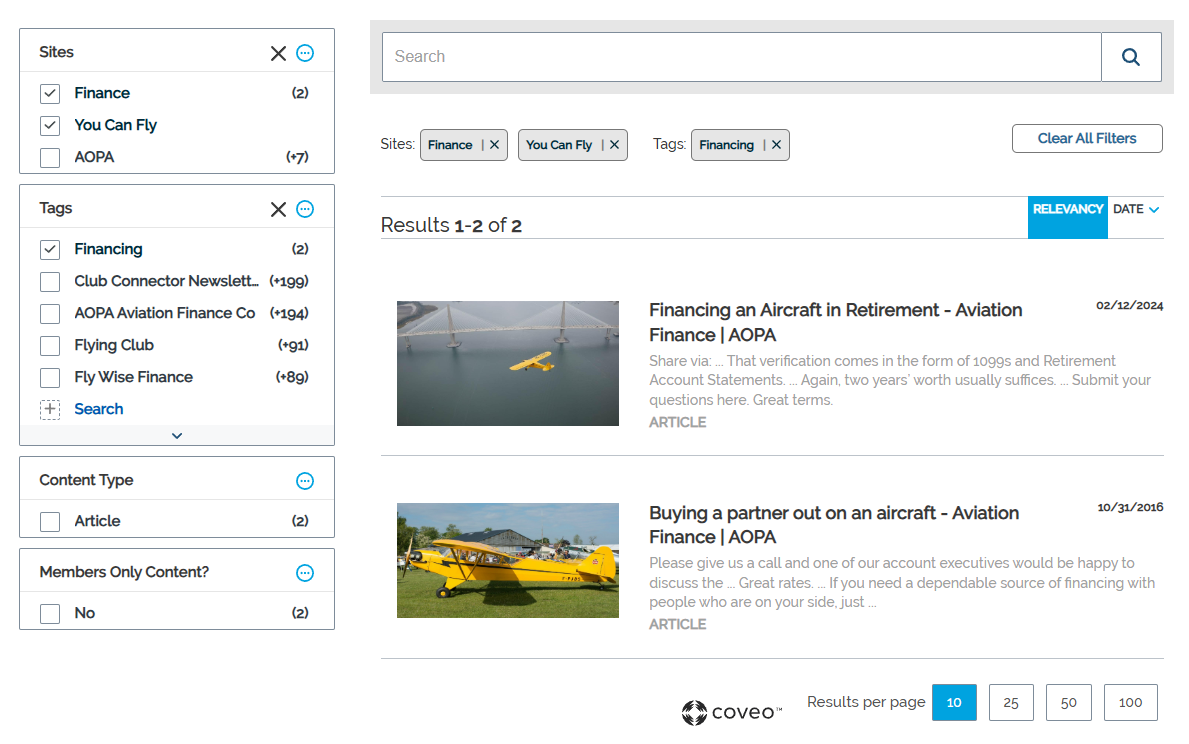Click the plus icon beside Tags Search
This screenshot has height=744, width=1189.
[50, 410]
